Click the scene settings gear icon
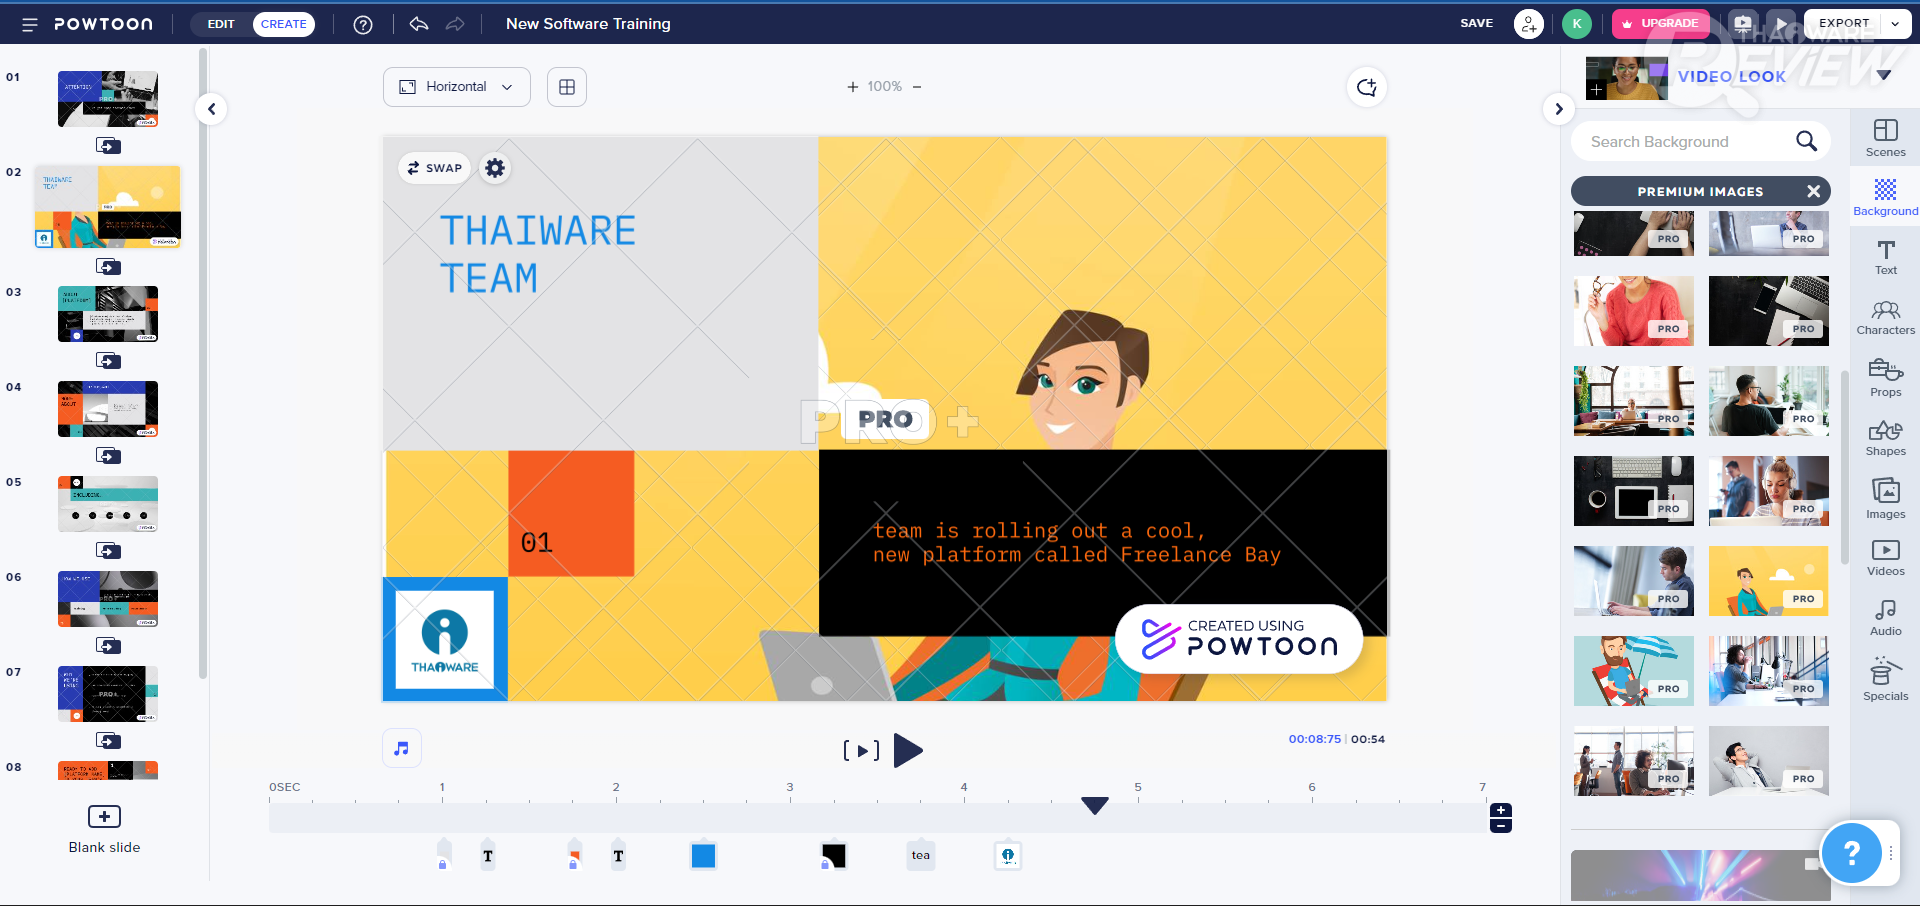Viewport: 1920px width, 906px height. pos(495,168)
